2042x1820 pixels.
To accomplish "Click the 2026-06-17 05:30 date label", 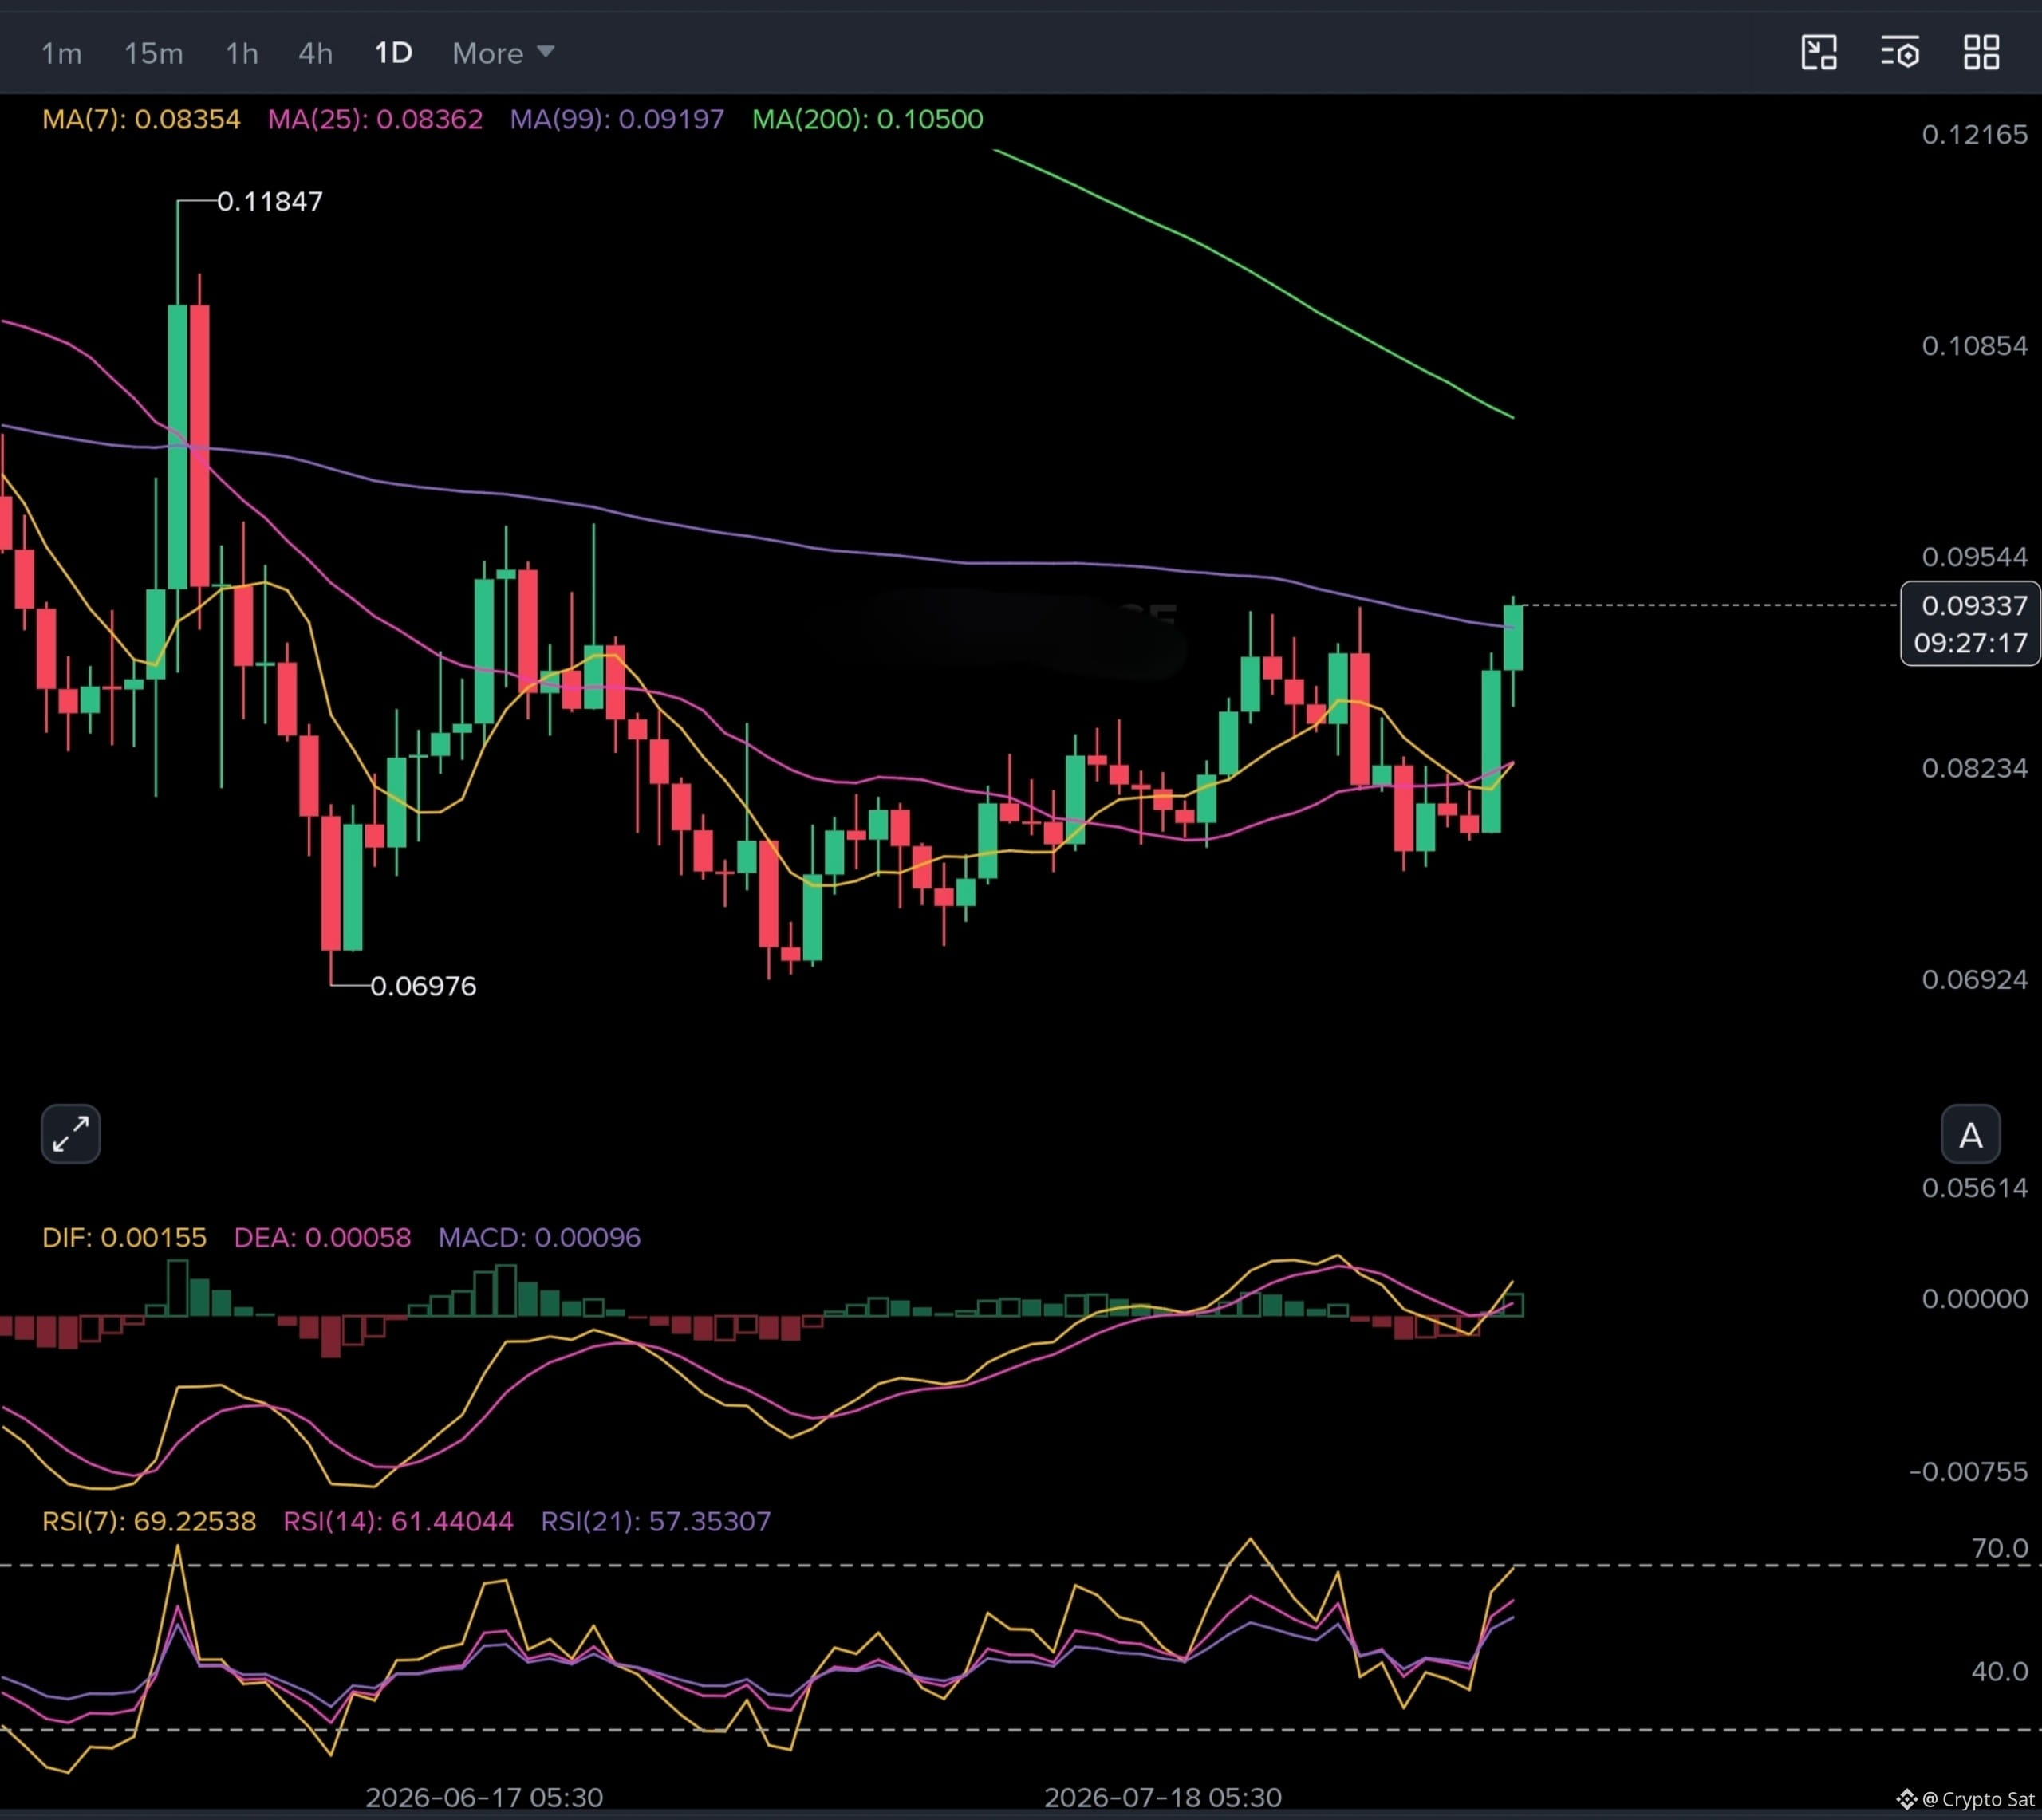I will point(484,1797).
